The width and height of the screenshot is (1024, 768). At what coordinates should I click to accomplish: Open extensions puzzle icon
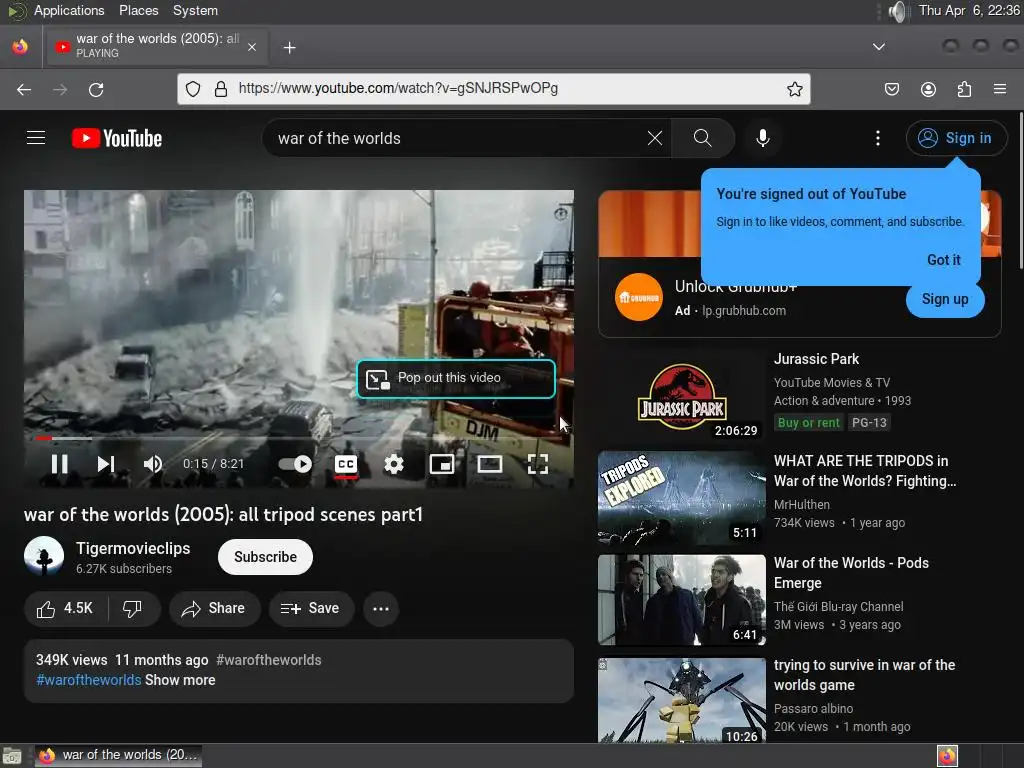pos(964,89)
